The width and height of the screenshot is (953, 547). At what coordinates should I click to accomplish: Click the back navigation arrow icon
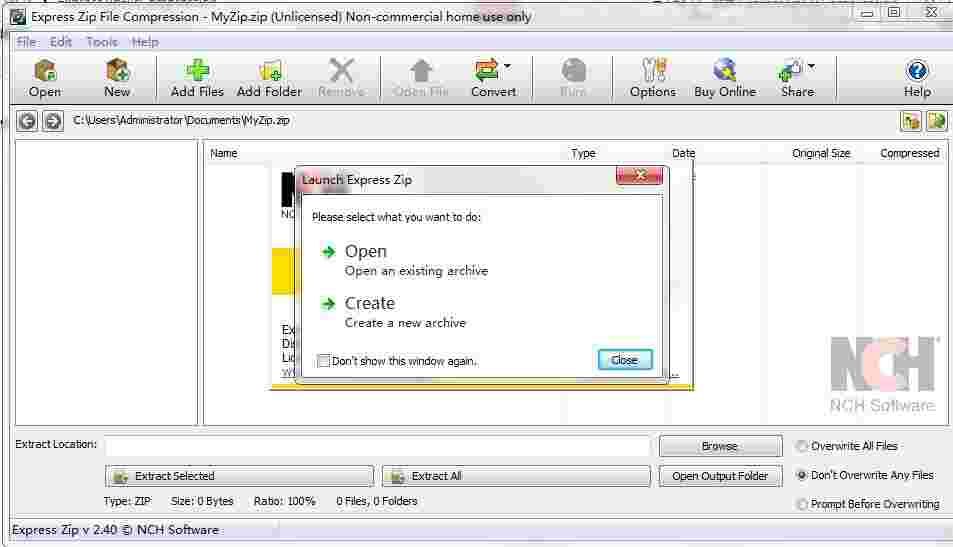[27, 121]
